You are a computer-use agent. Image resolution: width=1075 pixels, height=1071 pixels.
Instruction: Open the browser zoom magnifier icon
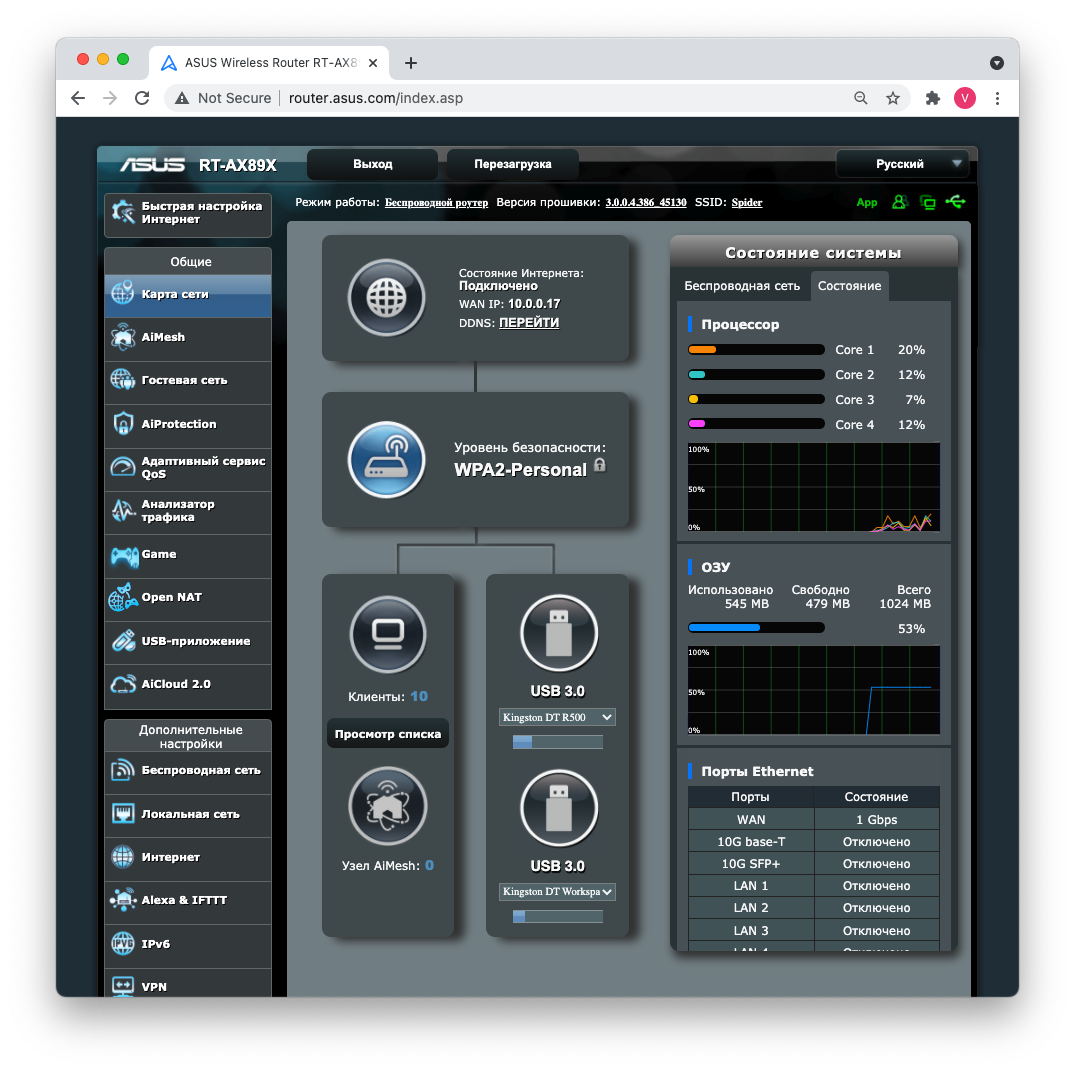coord(860,98)
